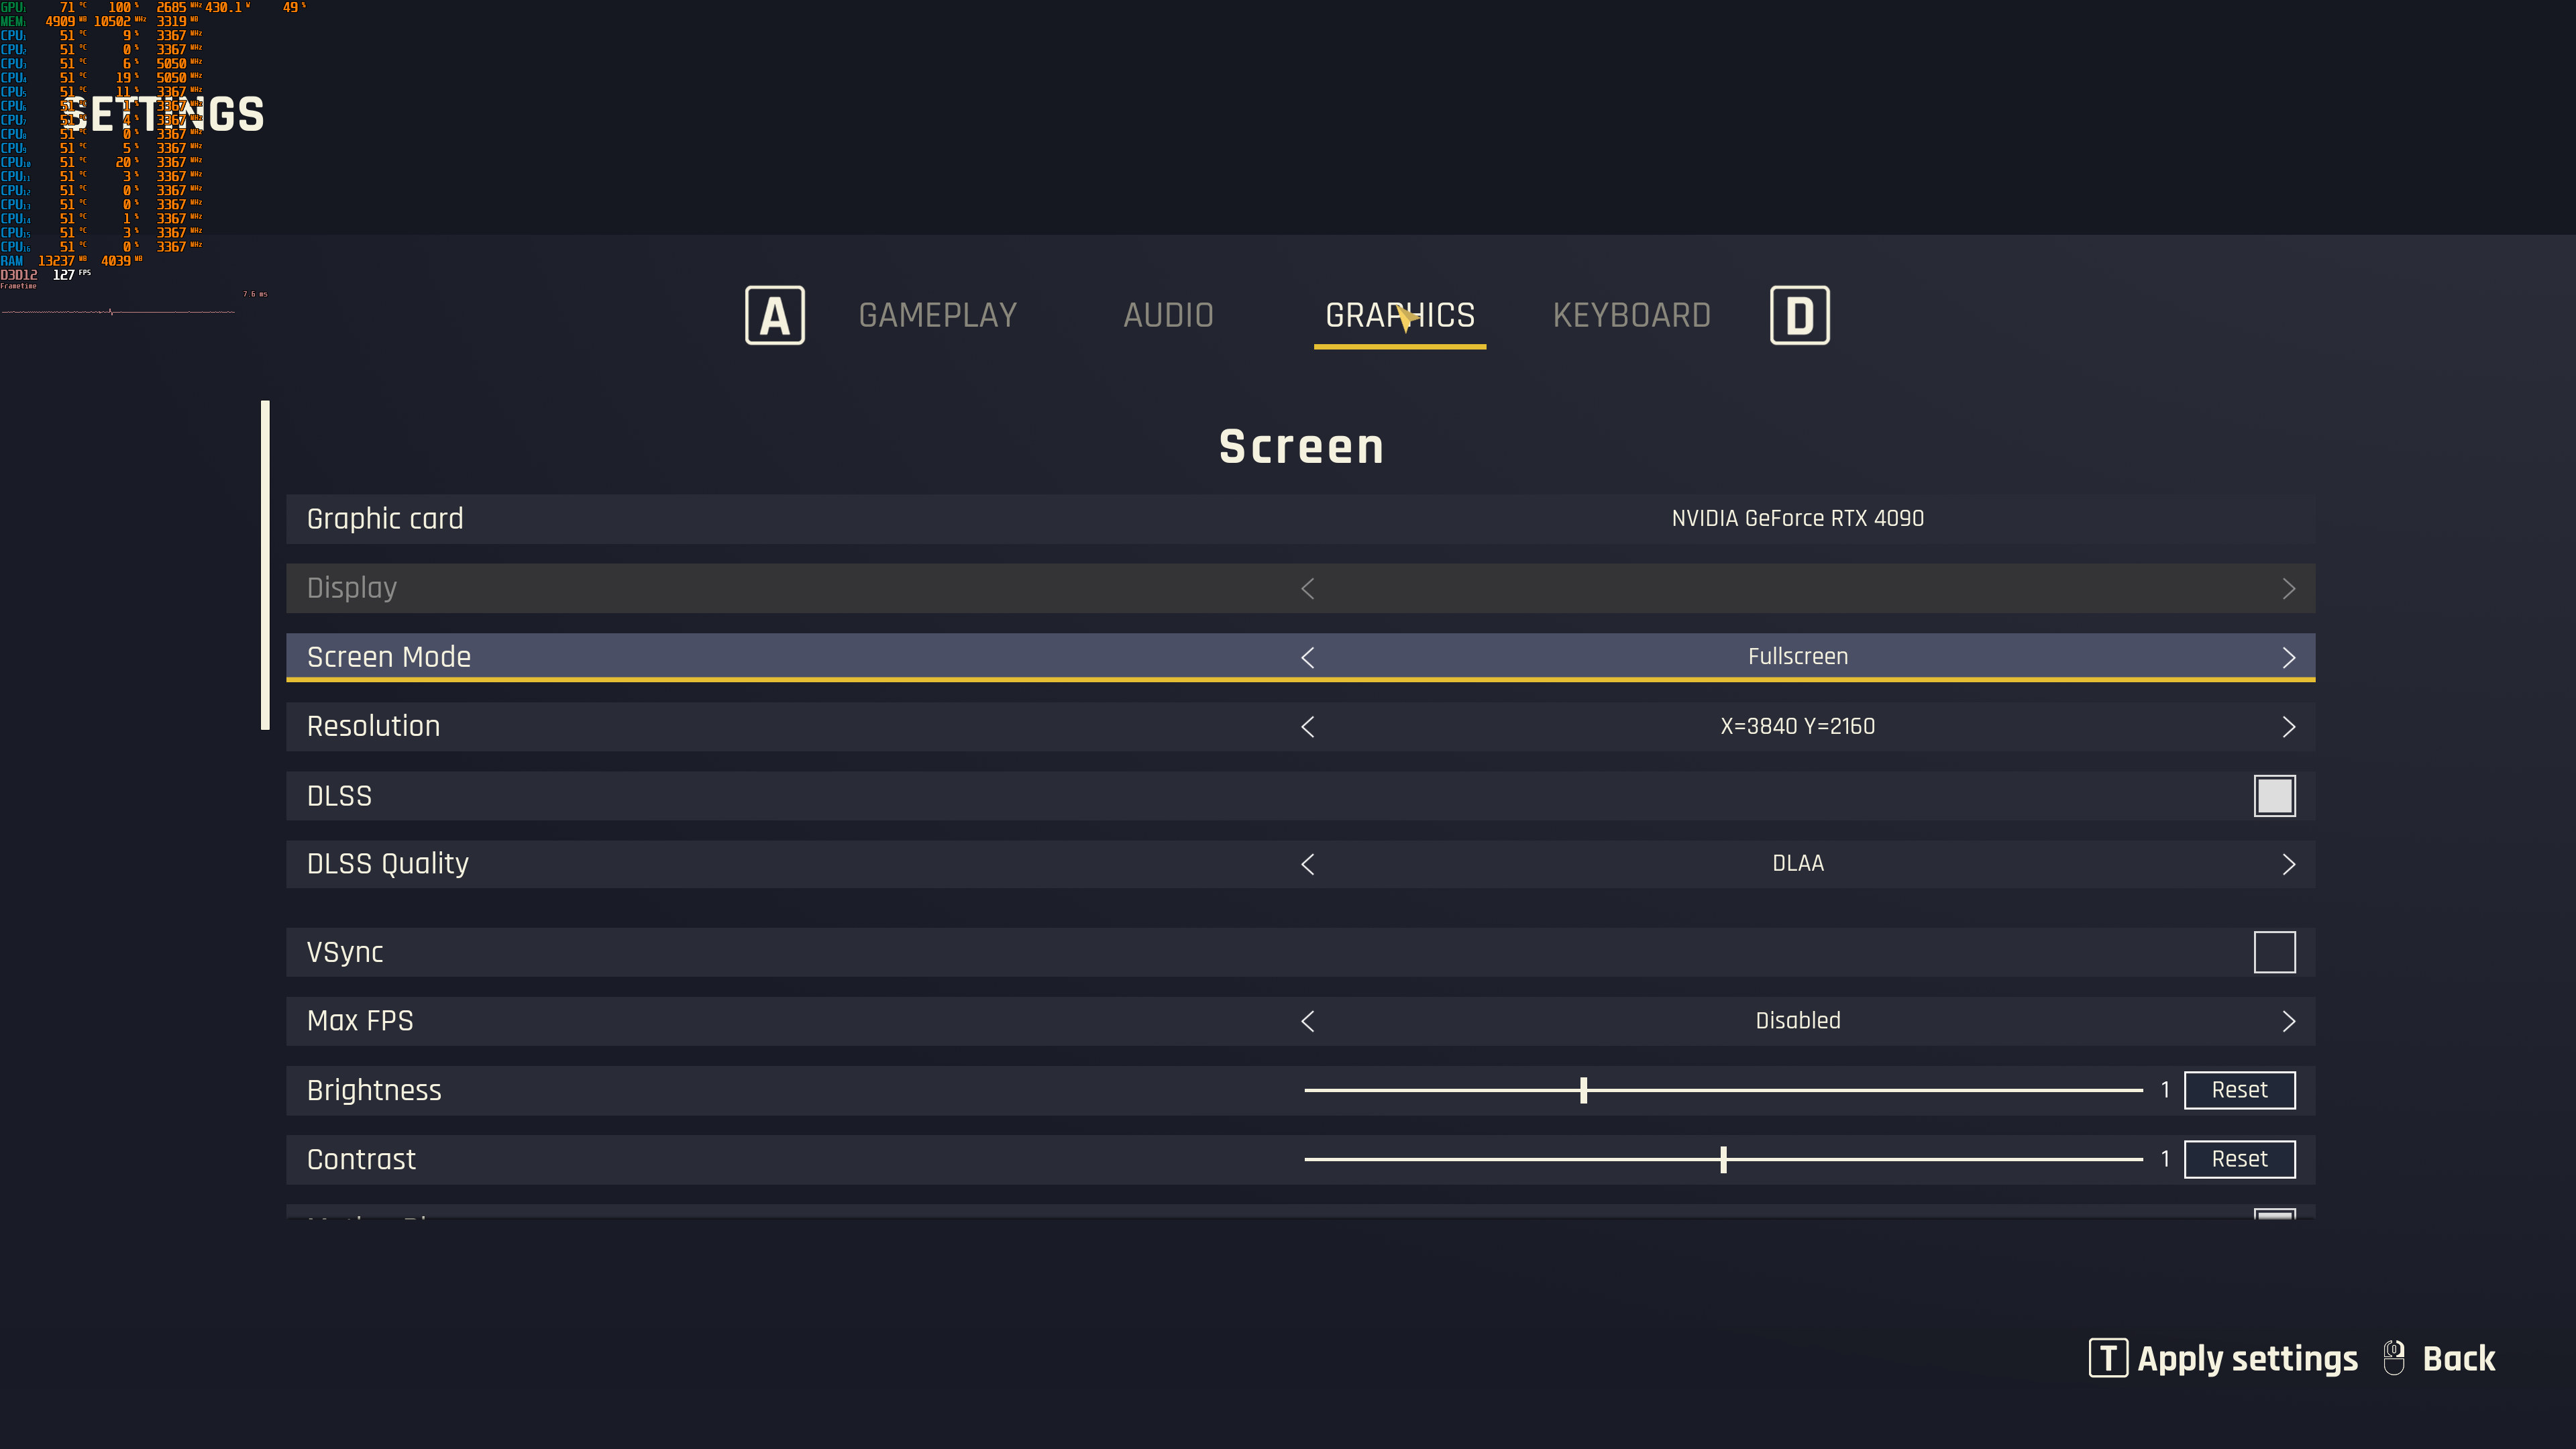The width and height of the screenshot is (2576, 1449).
Task: Click the Brightness slider handle
Action: click(1583, 1090)
